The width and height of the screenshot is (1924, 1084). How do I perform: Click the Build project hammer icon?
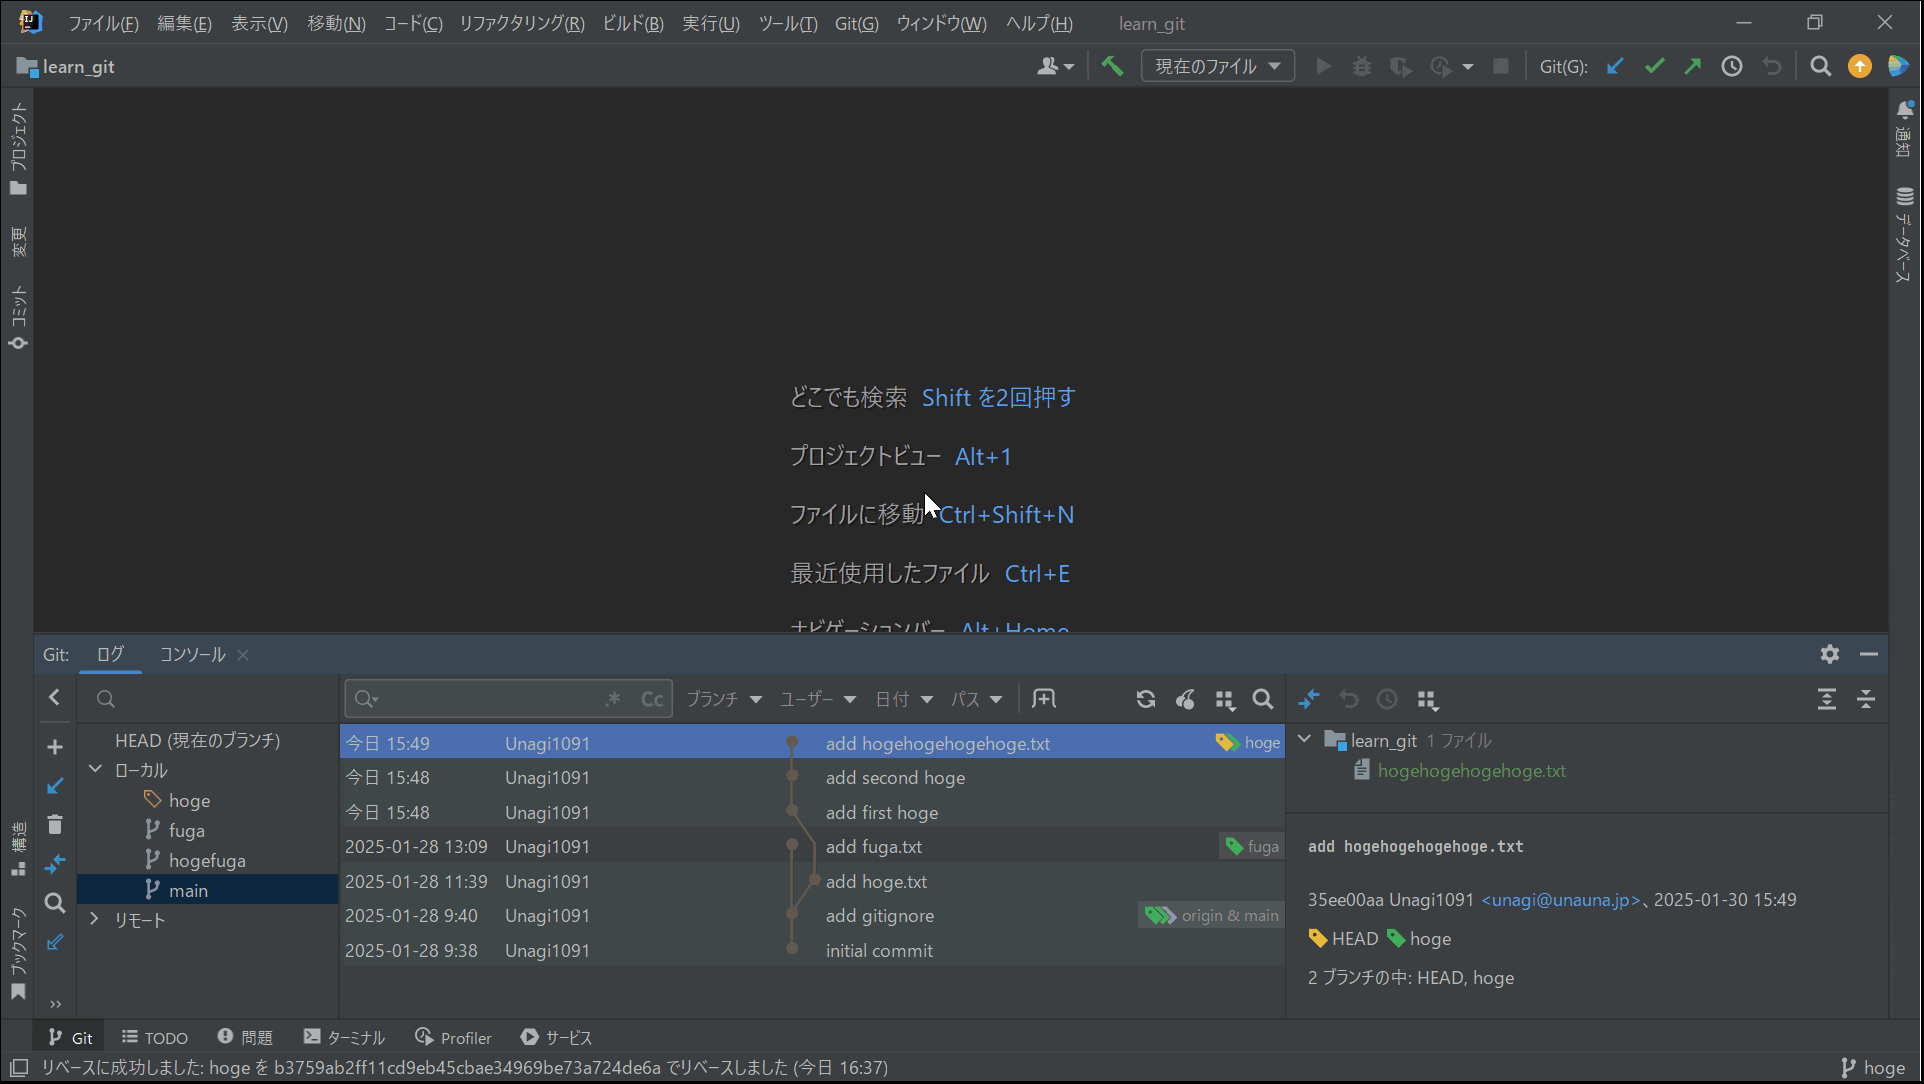pos(1112,66)
